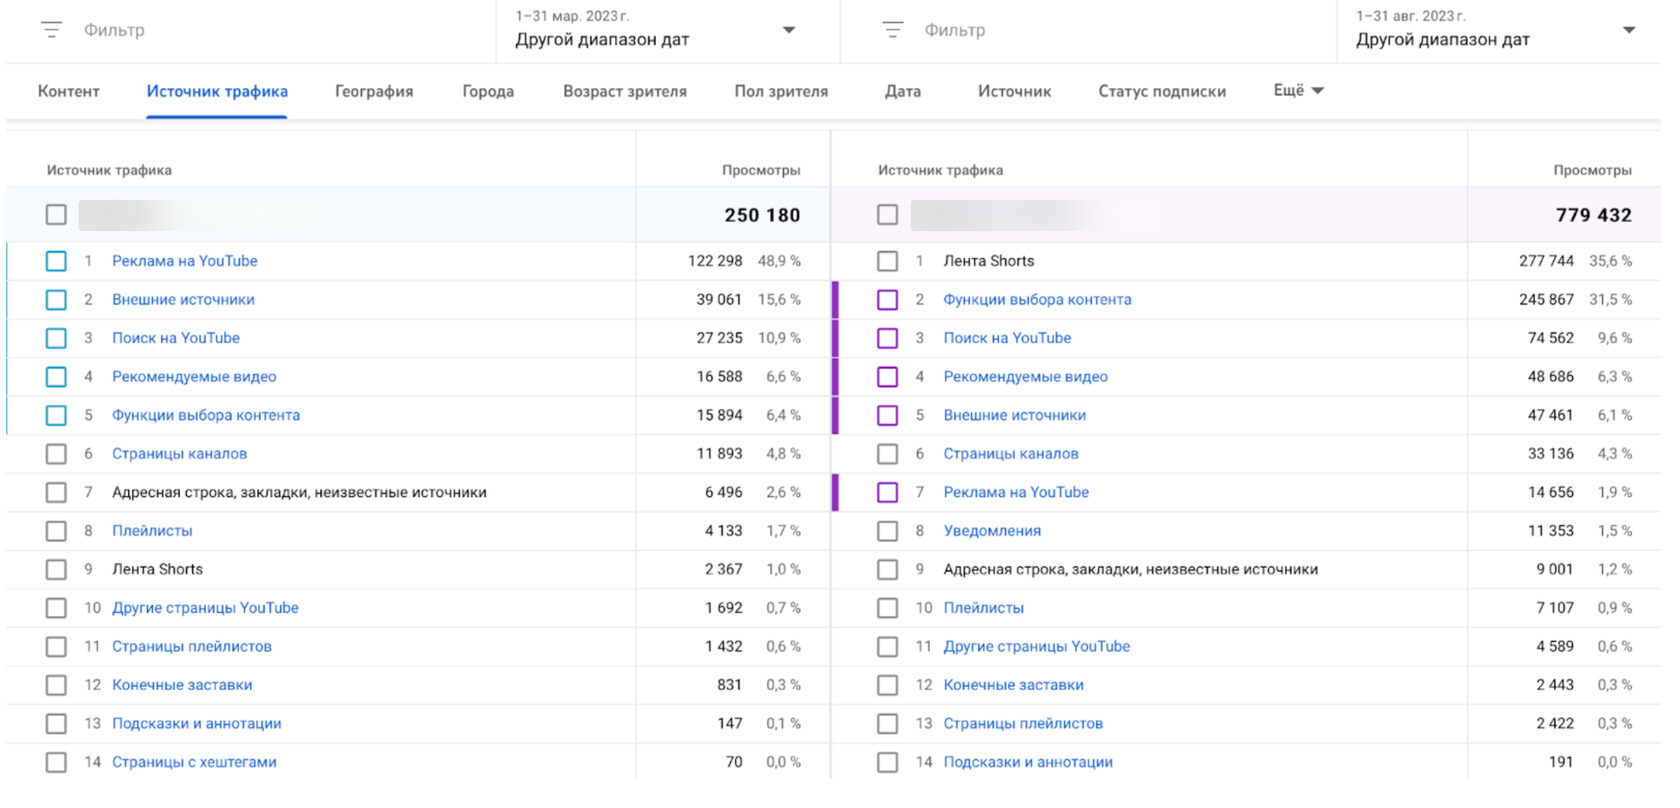Click the 277 744 views cell
Screen dimensions: 1680x808
click(1546, 261)
